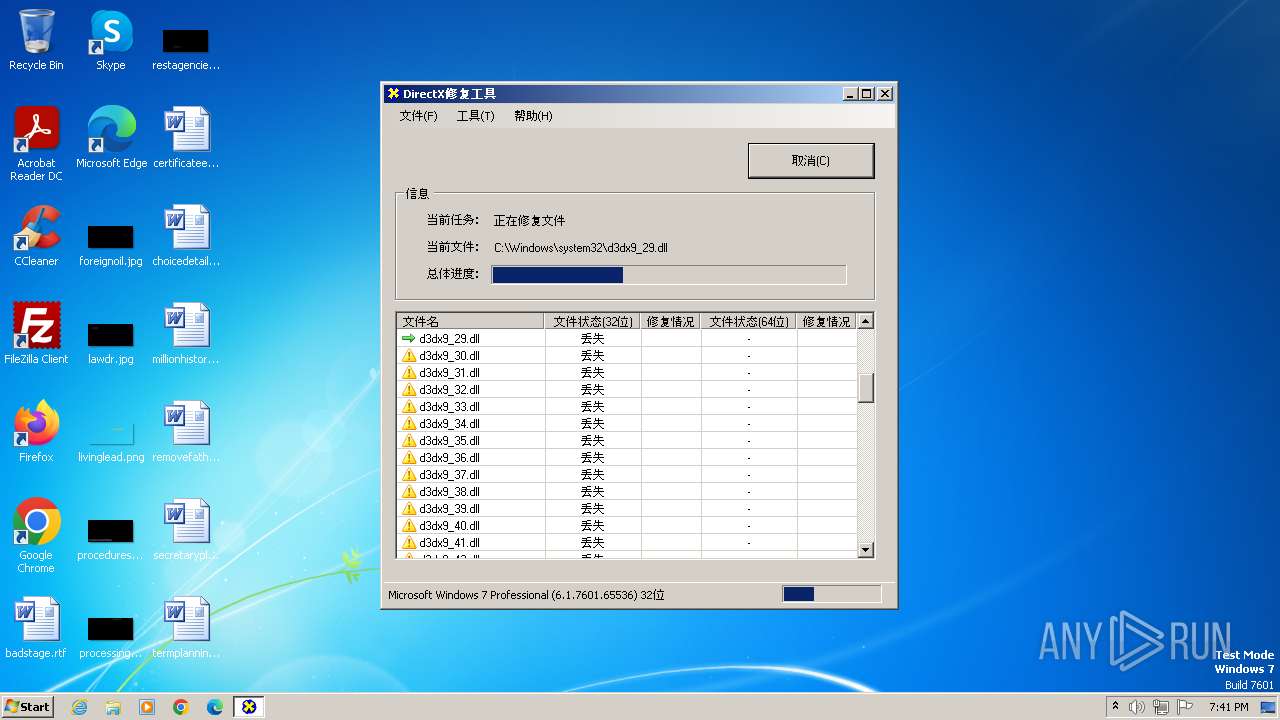Launch Acrobat Reader DC shortcut
The image size is (1280, 720).
point(36,144)
